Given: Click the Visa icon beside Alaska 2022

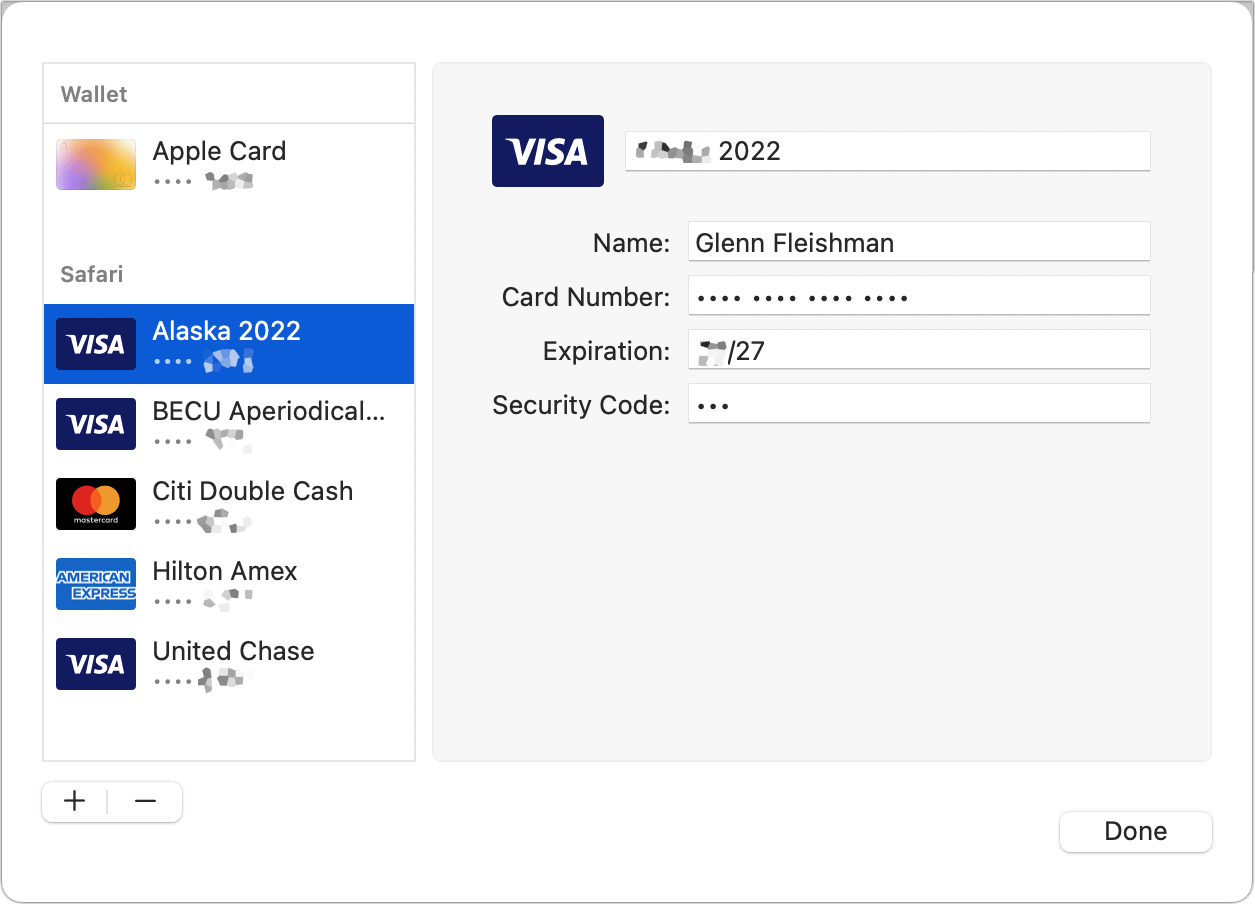Looking at the screenshot, I should point(95,343).
